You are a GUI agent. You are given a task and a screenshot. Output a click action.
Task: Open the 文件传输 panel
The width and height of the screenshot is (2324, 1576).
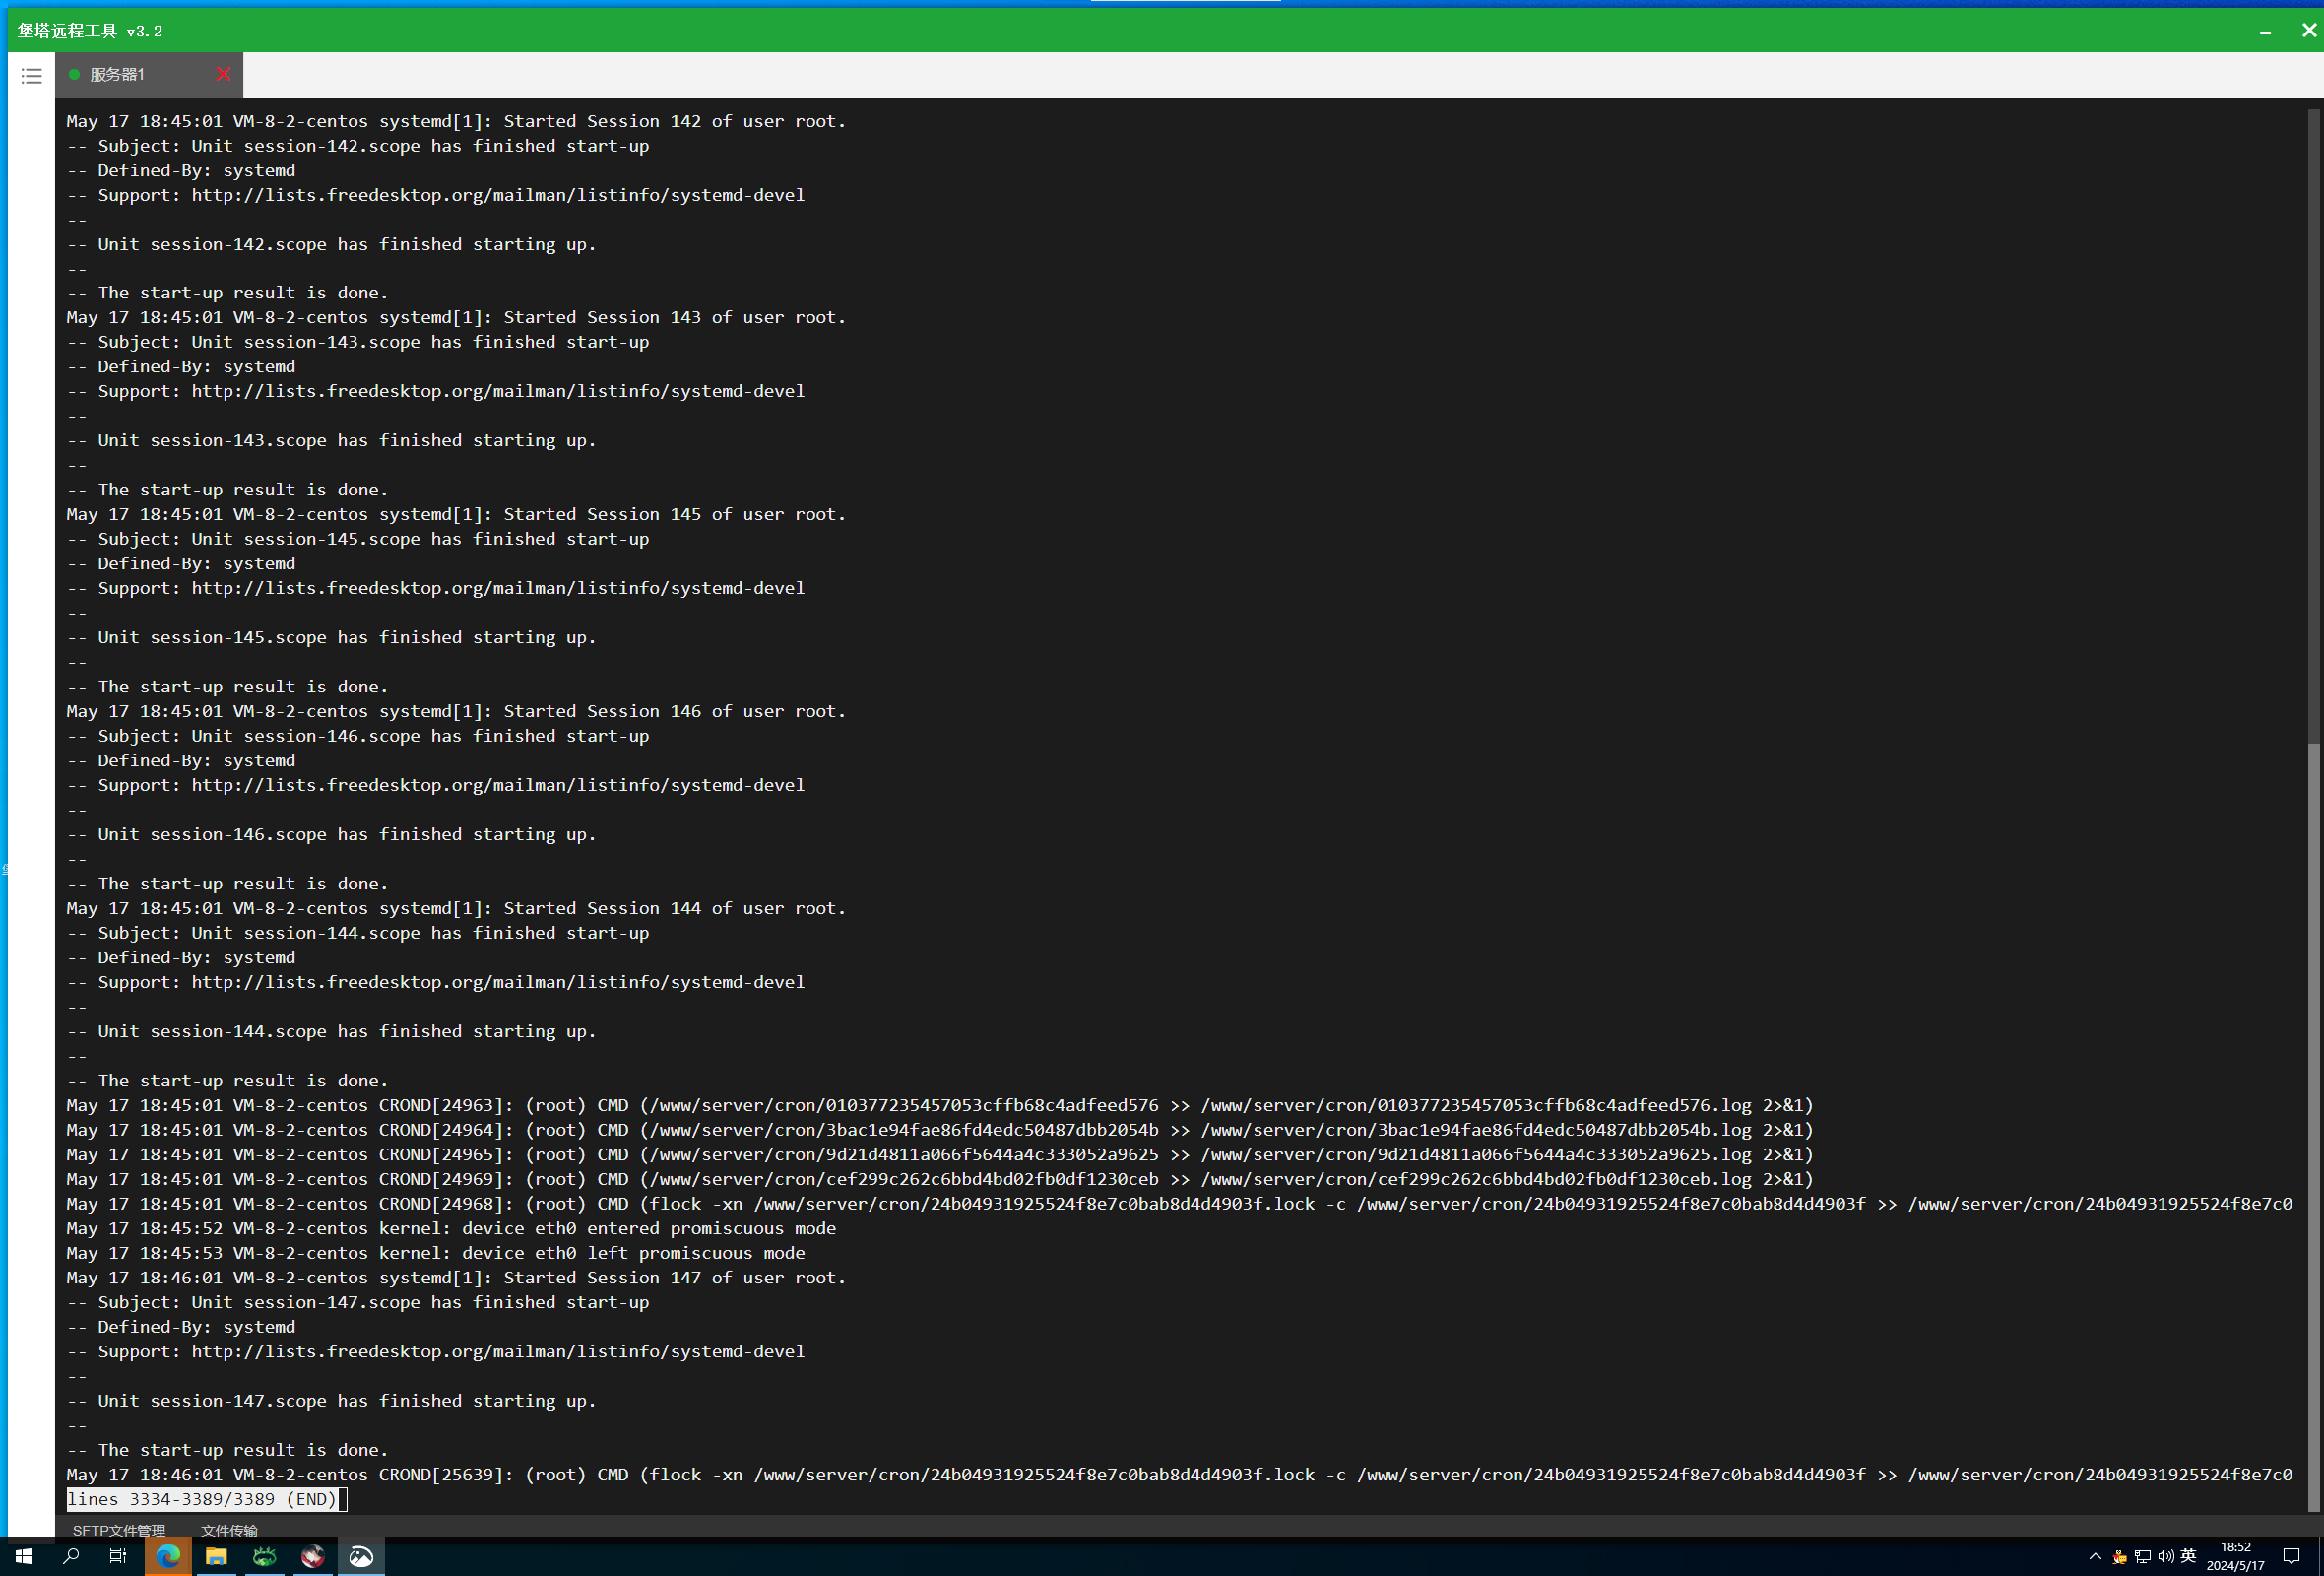pos(229,1530)
